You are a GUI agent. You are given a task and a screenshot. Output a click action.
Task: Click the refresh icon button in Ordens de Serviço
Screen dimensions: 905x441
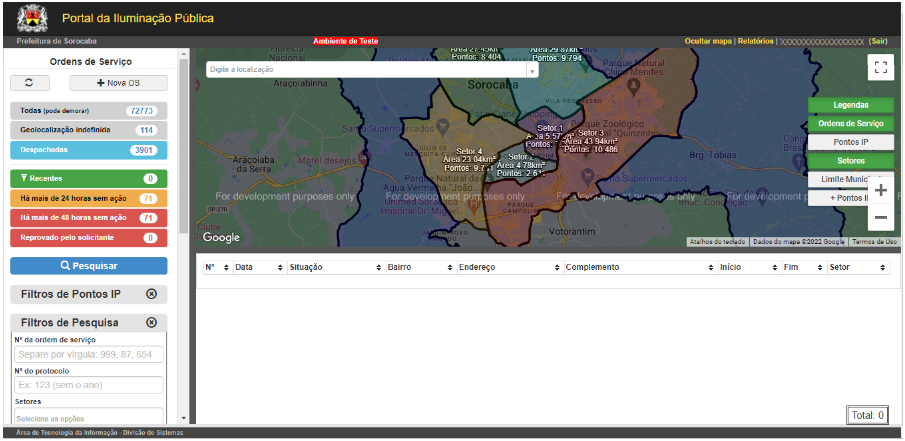tap(29, 83)
